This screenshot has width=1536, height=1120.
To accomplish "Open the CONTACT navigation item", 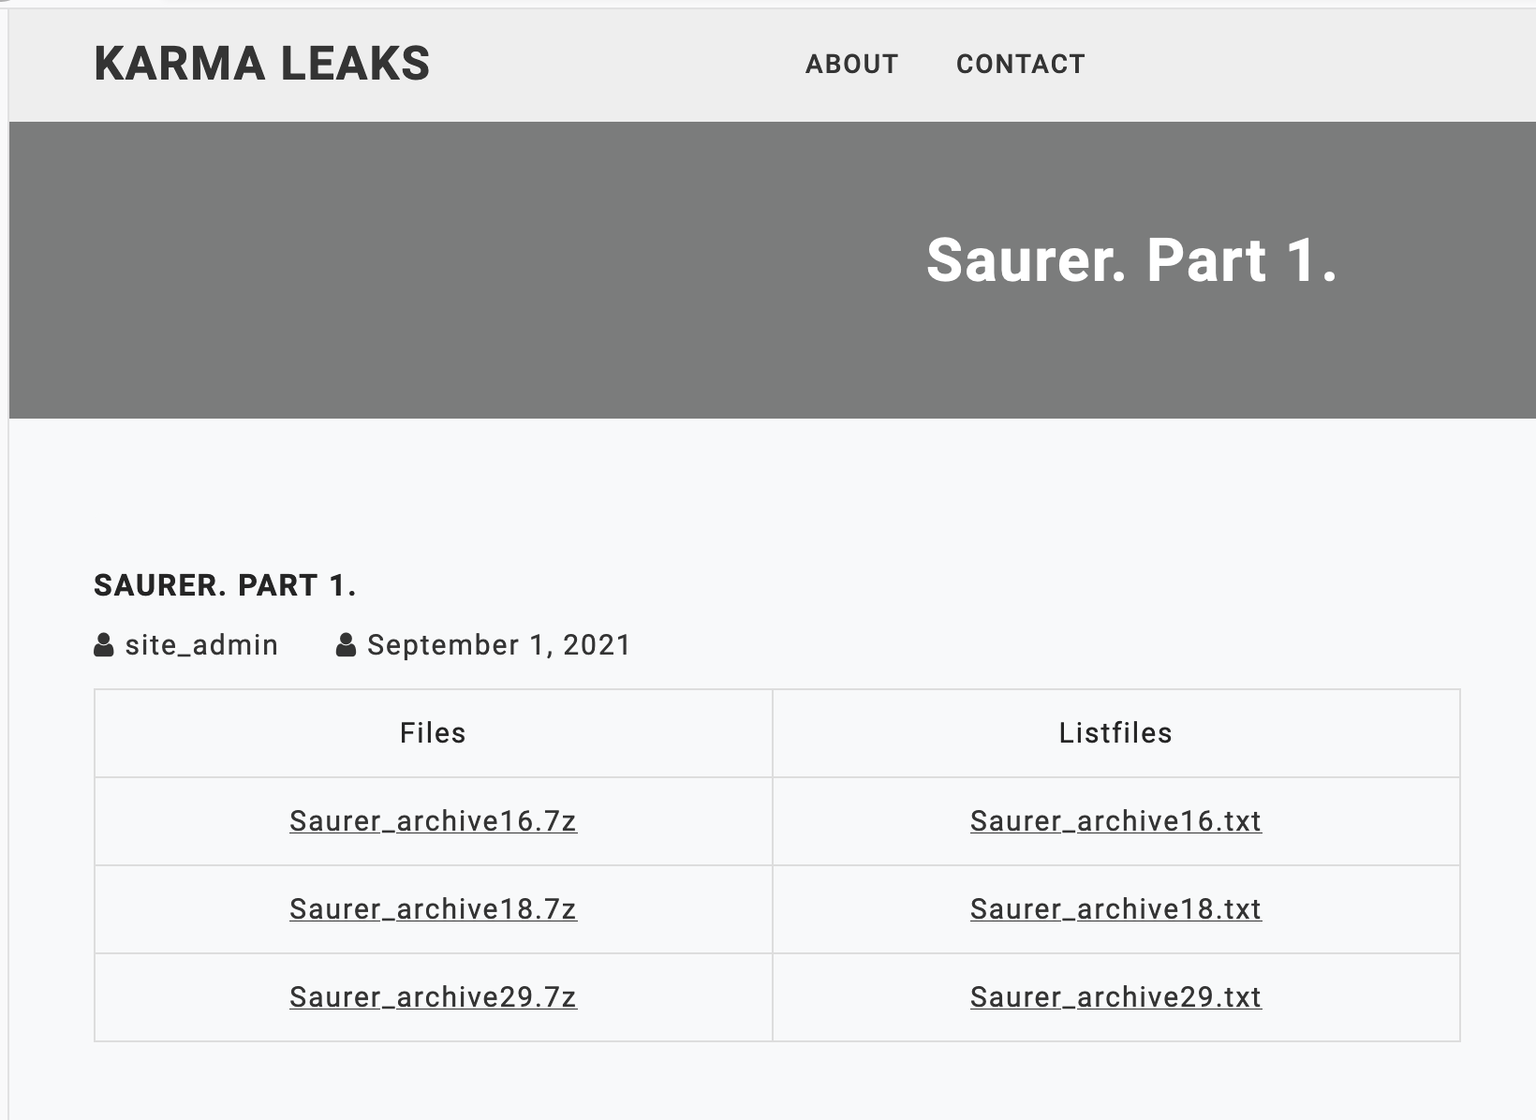I will [x=1020, y=64].
